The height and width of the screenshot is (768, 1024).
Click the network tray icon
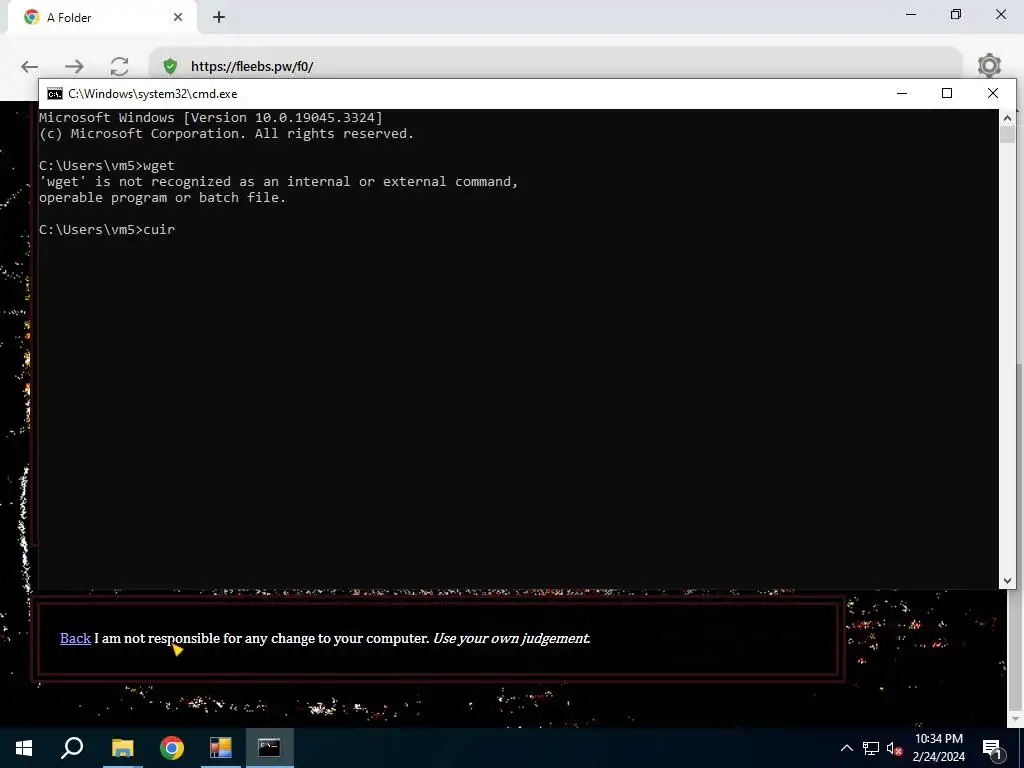[871, 748]
